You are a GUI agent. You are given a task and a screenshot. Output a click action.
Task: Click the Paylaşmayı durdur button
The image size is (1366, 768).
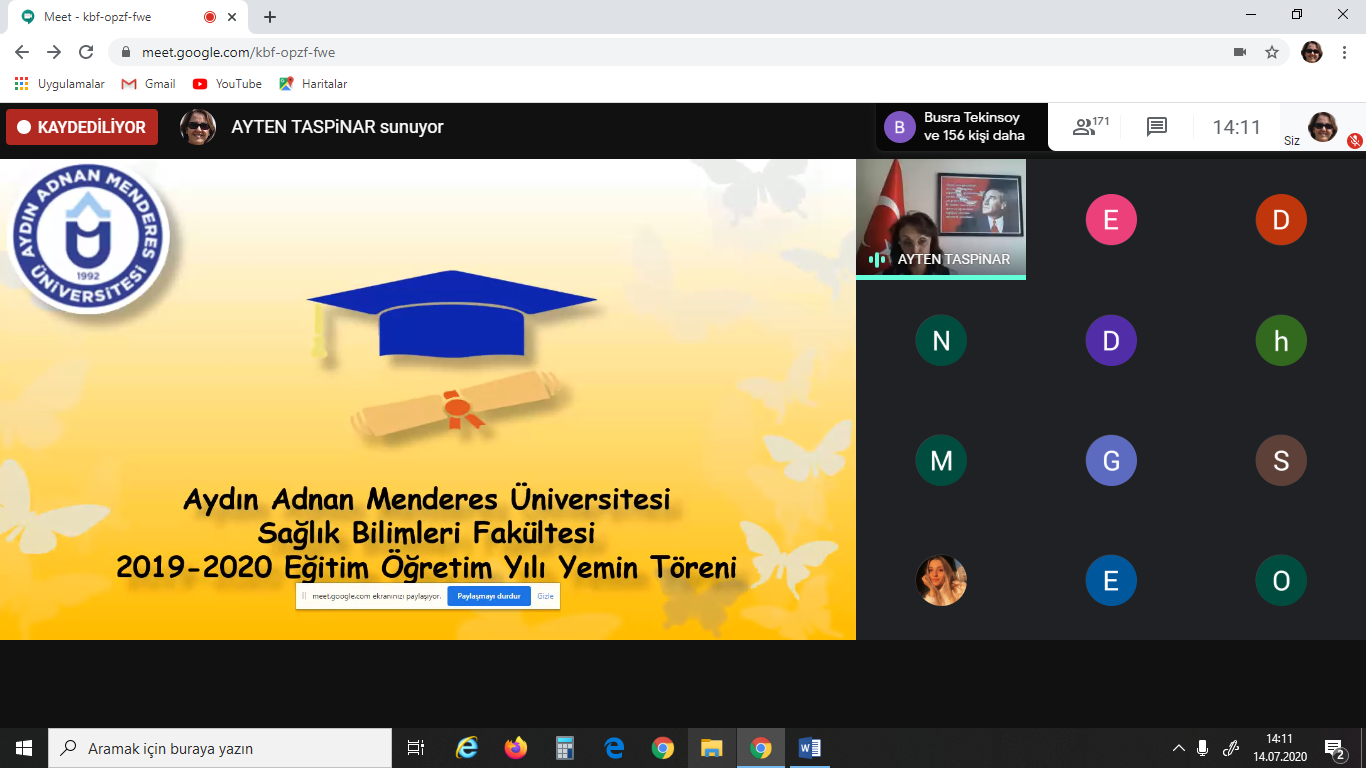pos(488,596)
